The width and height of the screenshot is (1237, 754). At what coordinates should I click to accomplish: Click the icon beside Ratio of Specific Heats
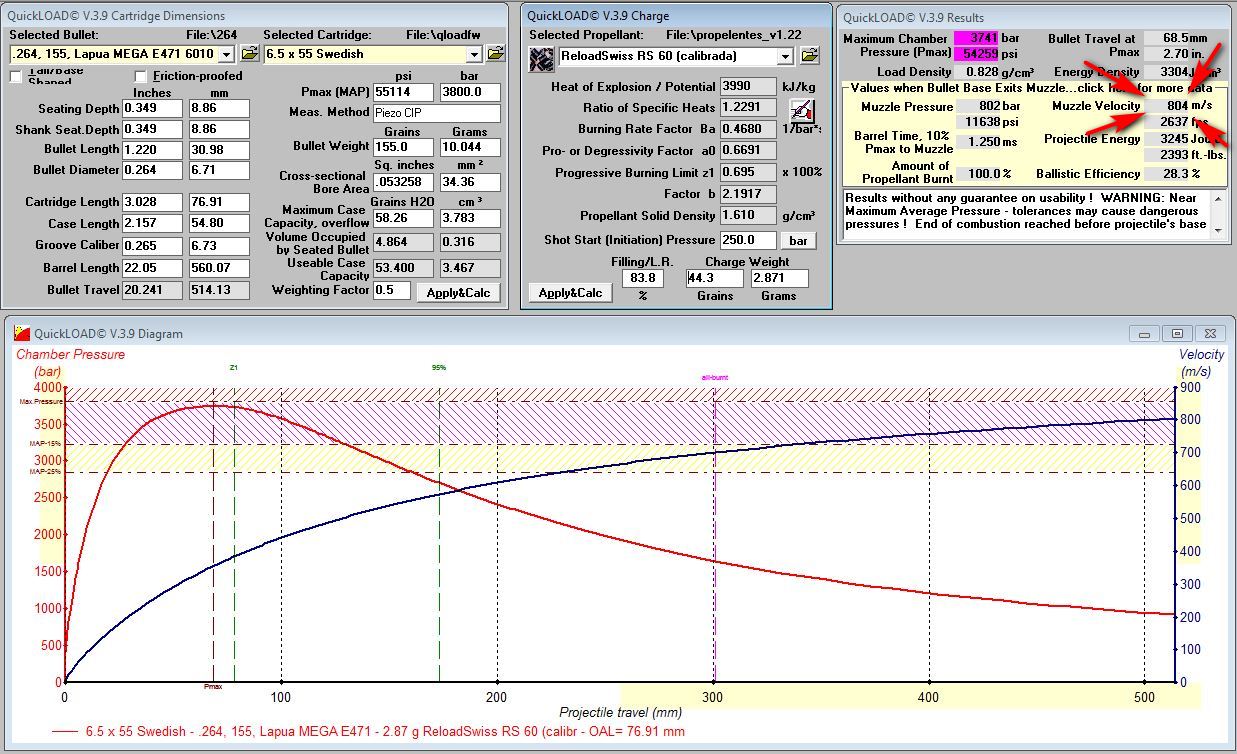click(x=801, y=110)
